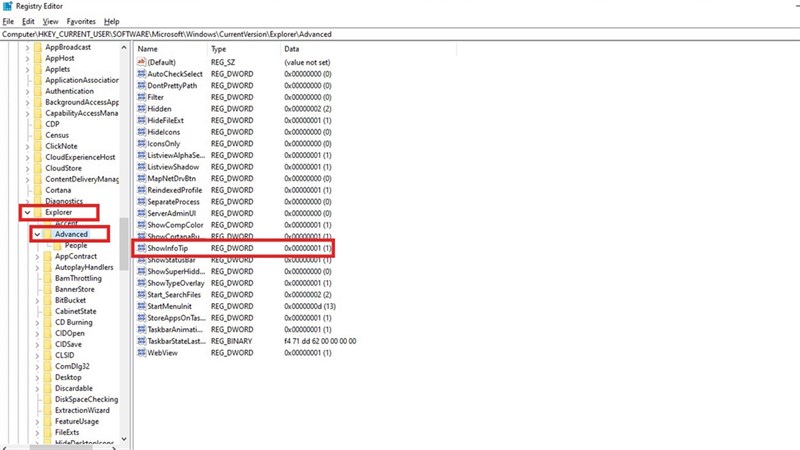Expand the AppBroadcast key

[x=28, y=47]
